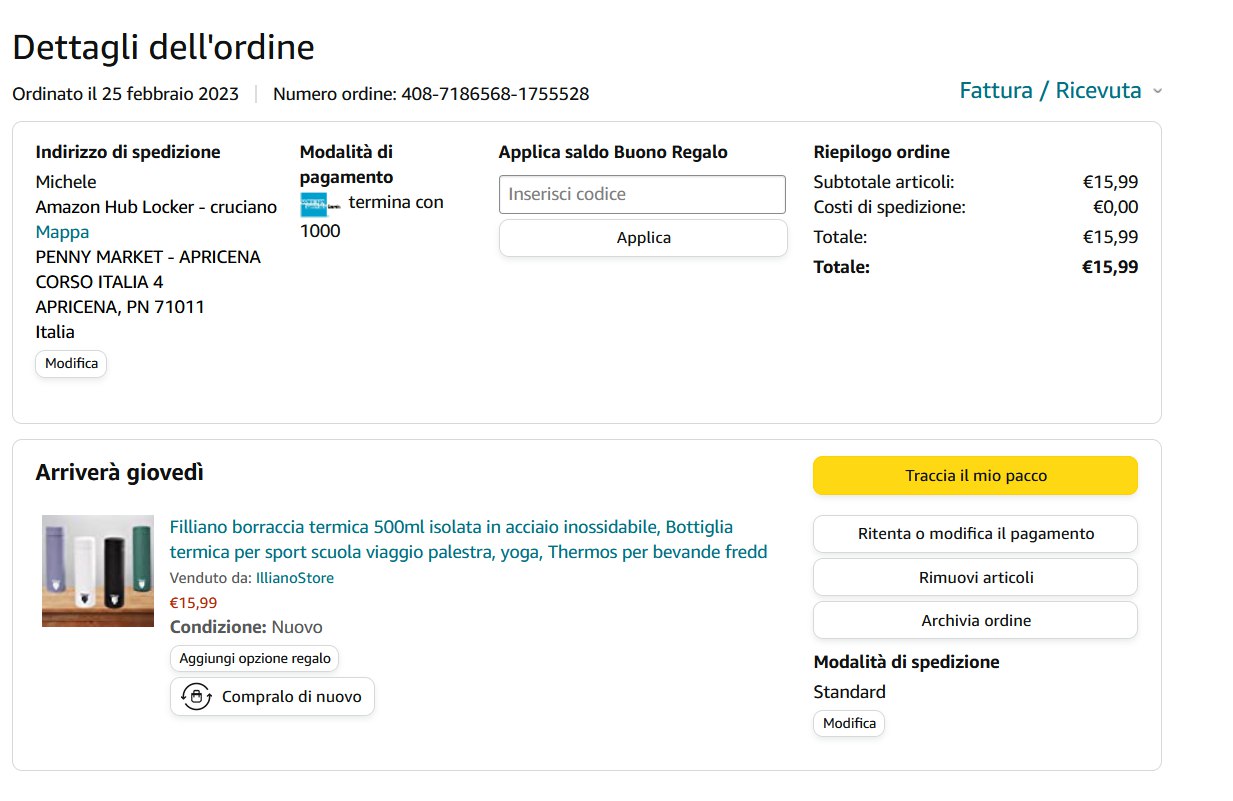Choose Archivia ordine
1233x801 pixels.
[x=975, y=620]
